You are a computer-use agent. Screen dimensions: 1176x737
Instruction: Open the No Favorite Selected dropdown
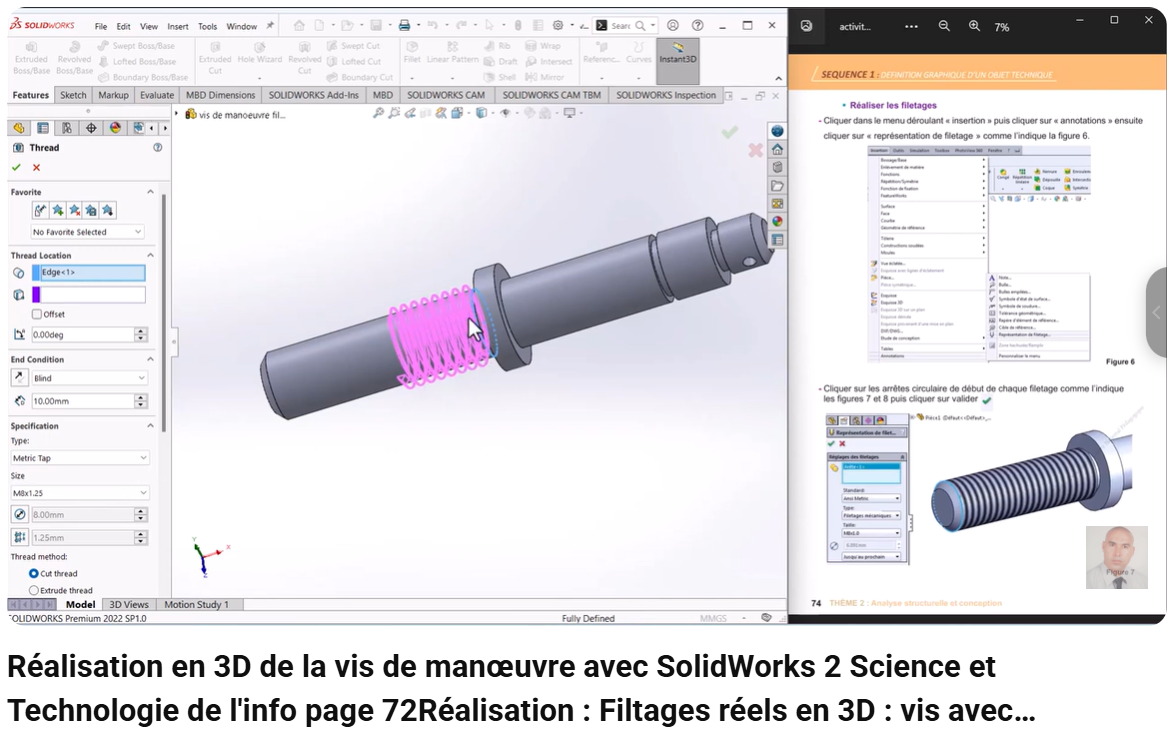(x=87, y=232)
